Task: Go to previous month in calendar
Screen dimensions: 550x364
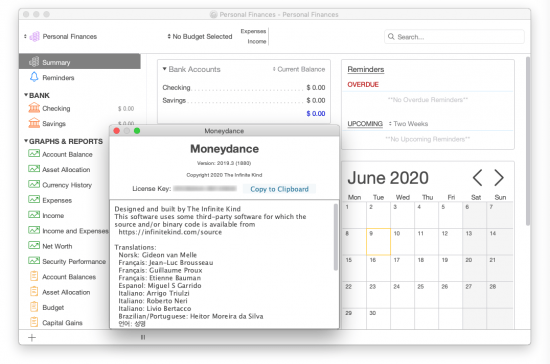Action: (477, 178)
